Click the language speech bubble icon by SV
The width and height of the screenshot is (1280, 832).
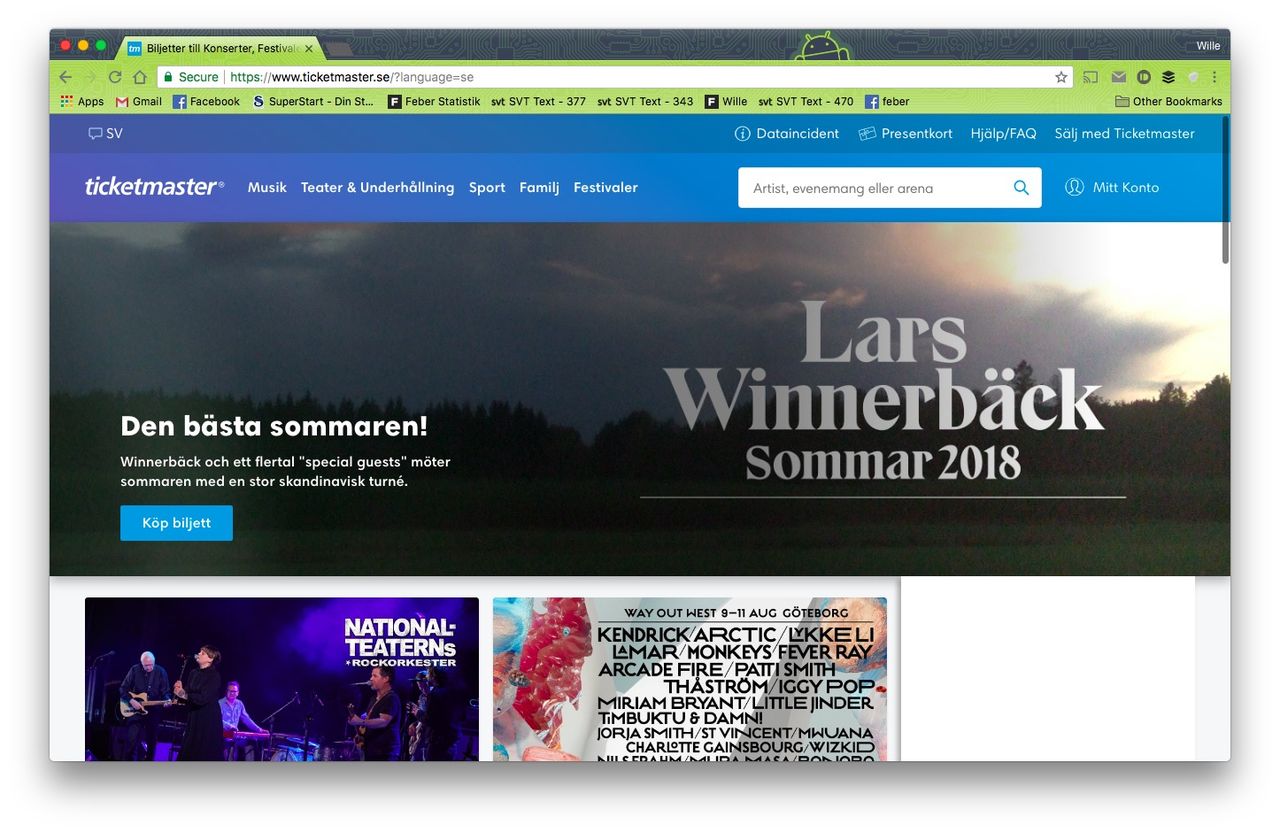click(x=95, y=133)
